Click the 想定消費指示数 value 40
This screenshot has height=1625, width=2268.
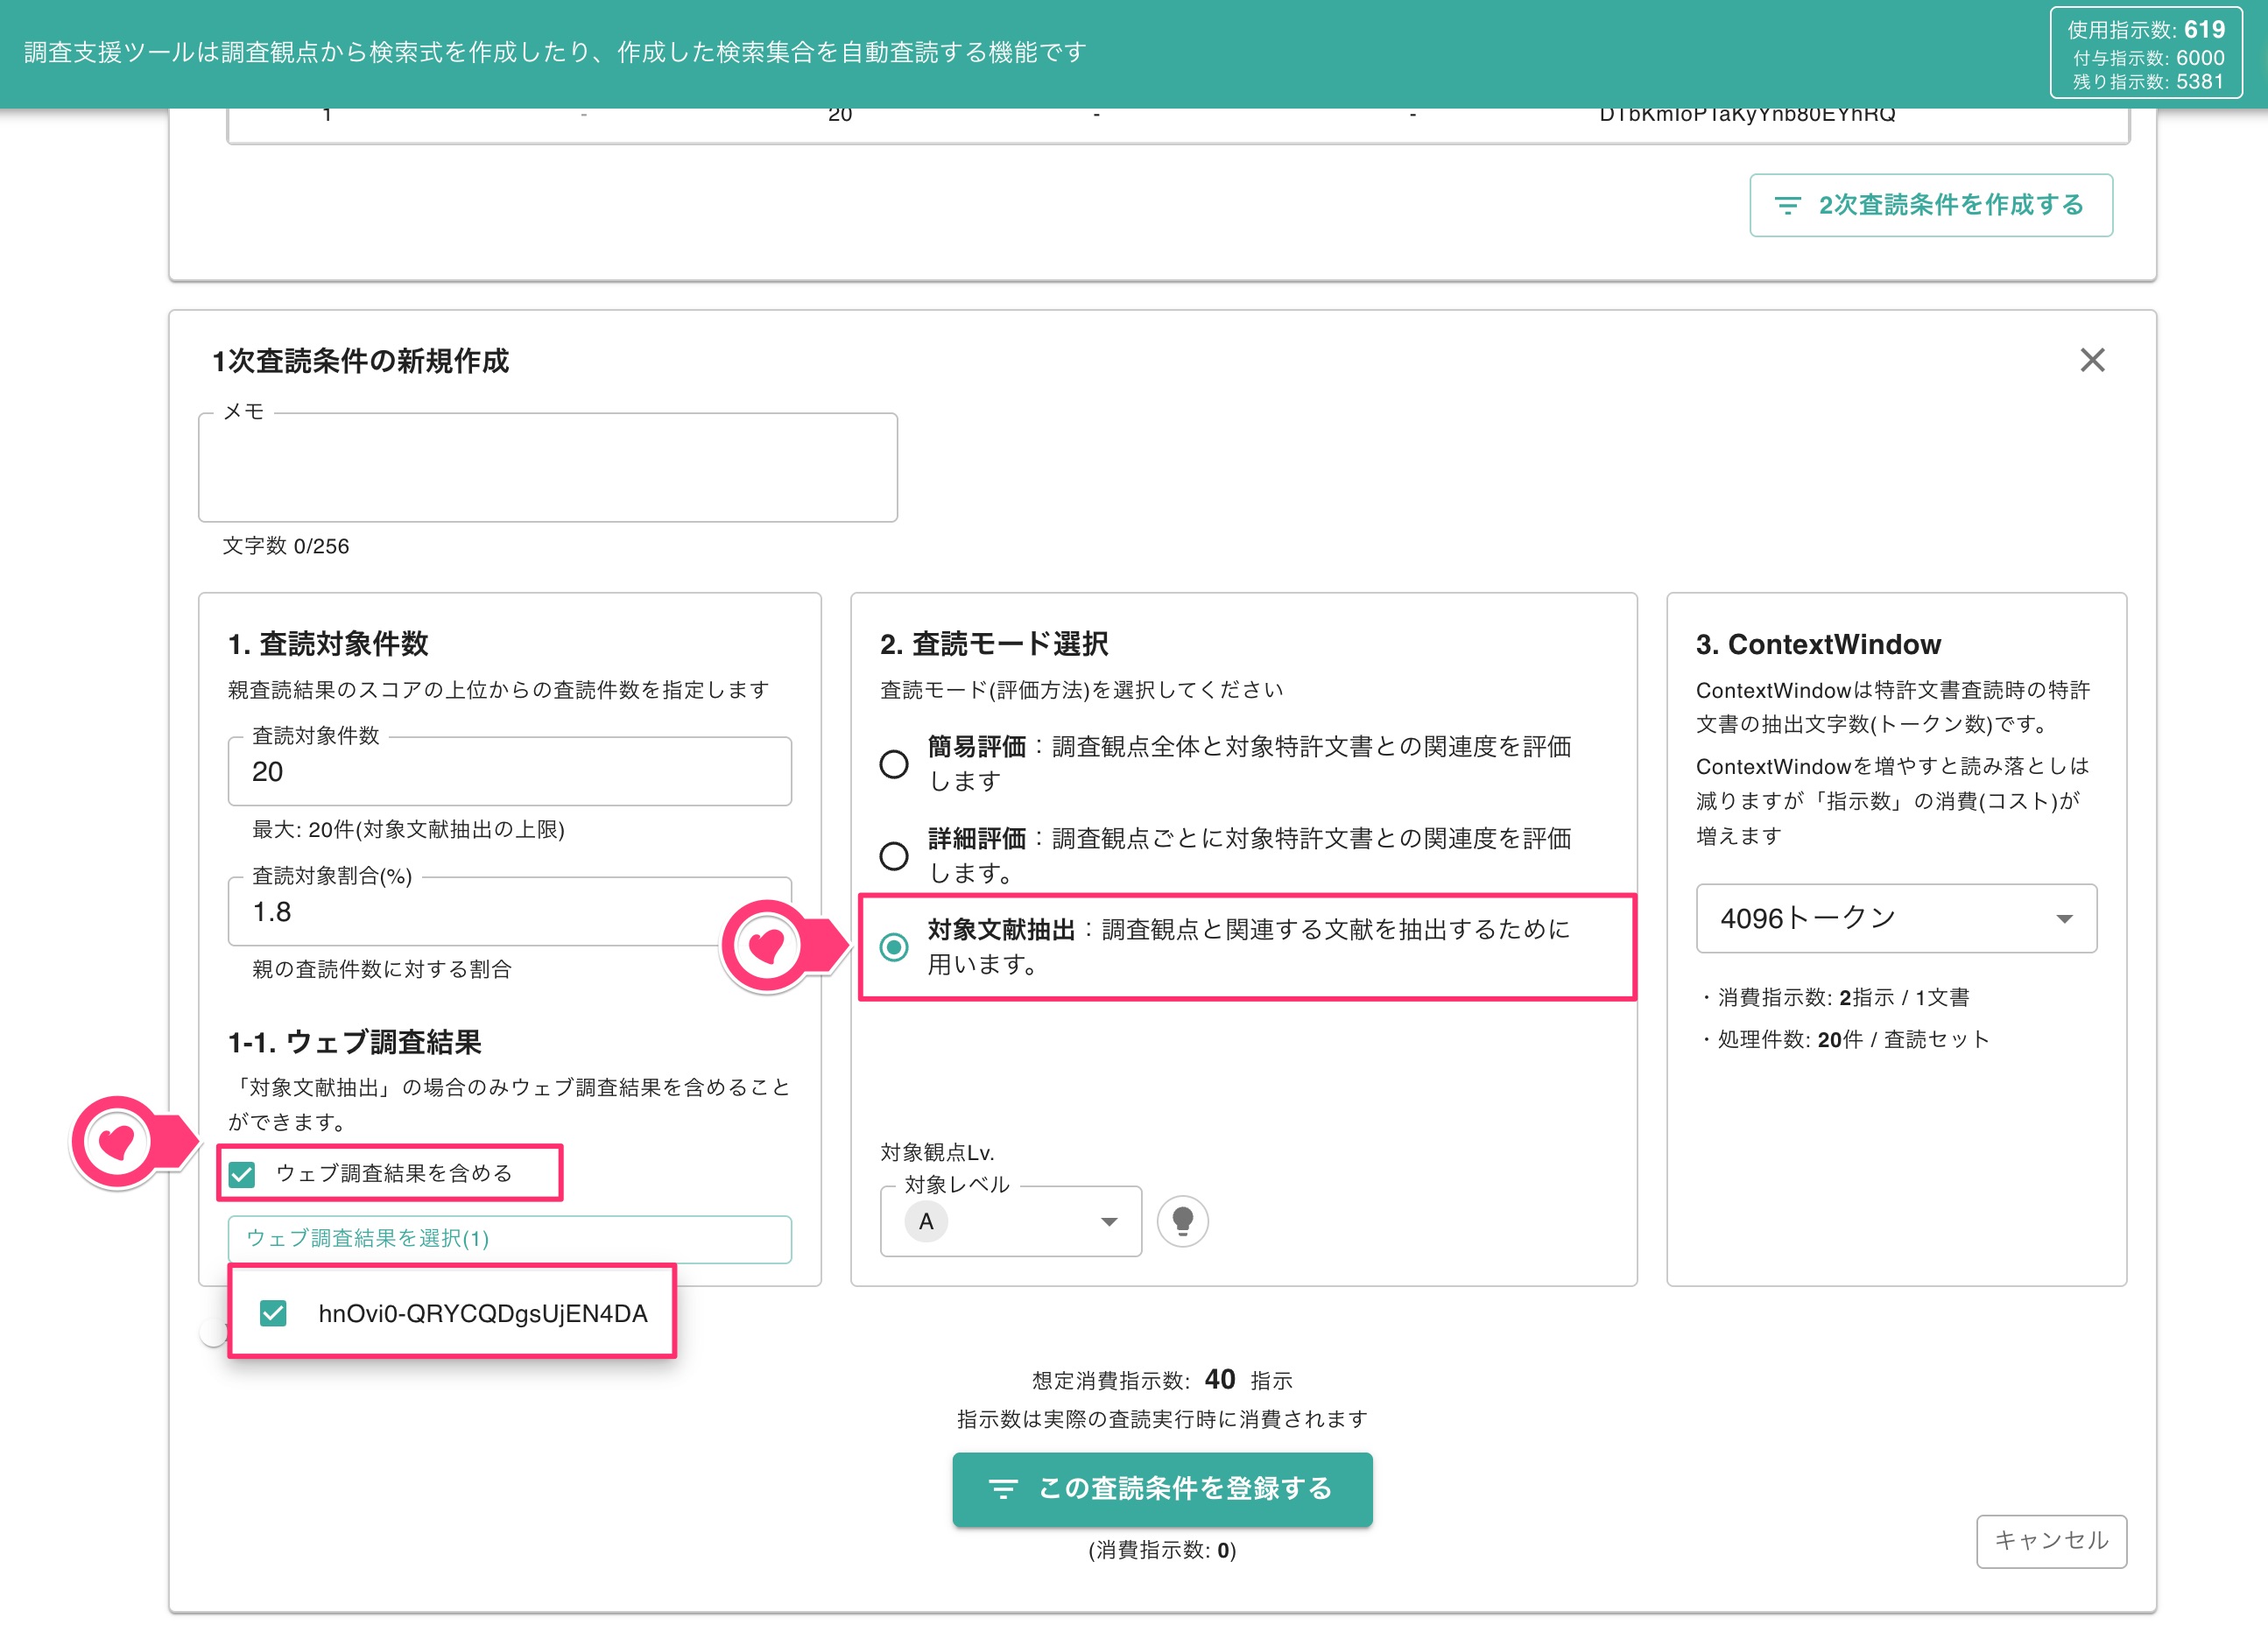tap(1219, 1379)
